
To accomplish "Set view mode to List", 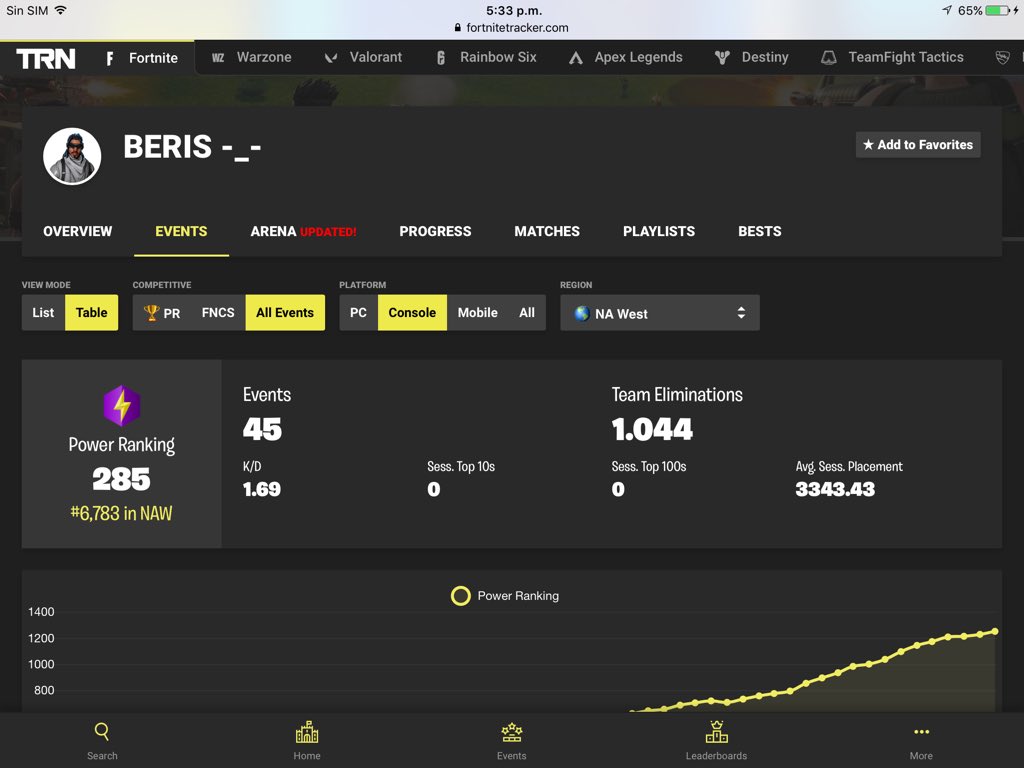I will tap(43, 313).
